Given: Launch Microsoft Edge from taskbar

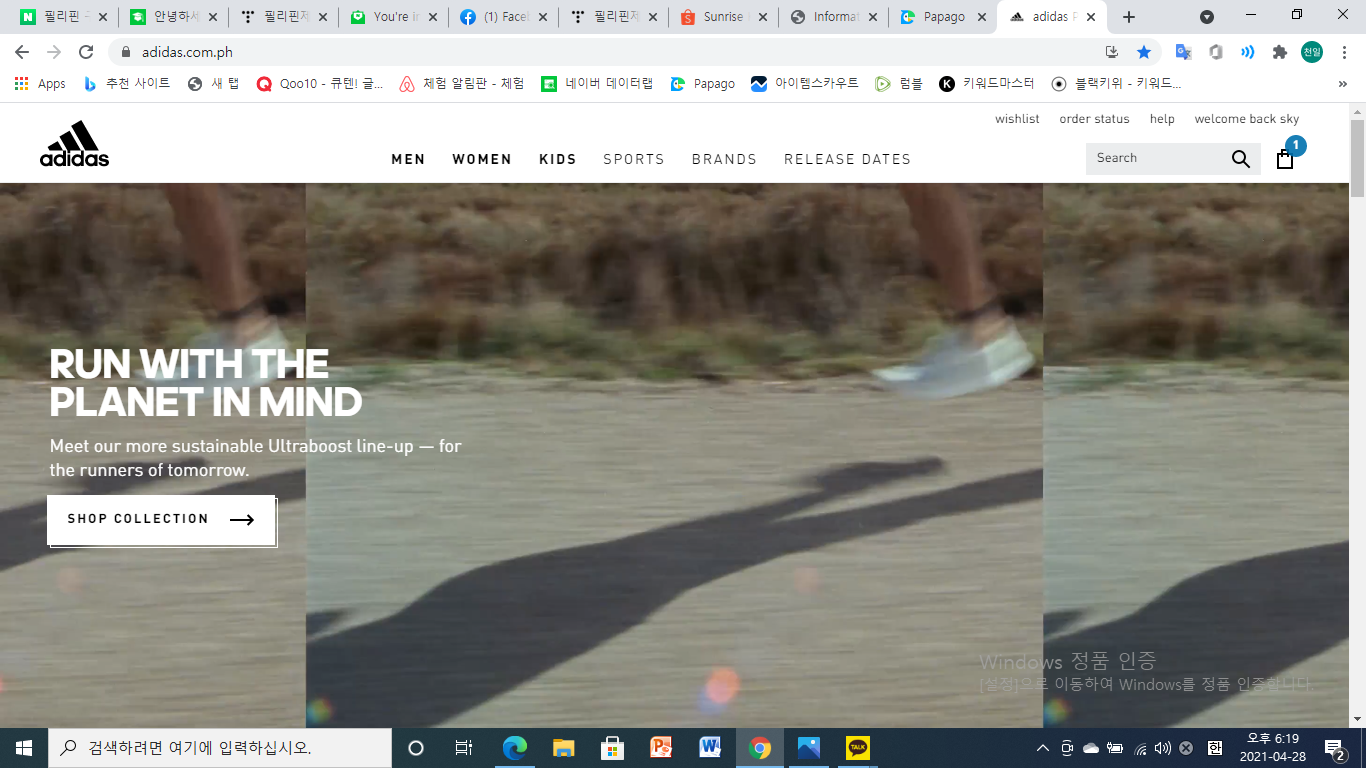Looking at the screenshot, I should click(515, 748).
